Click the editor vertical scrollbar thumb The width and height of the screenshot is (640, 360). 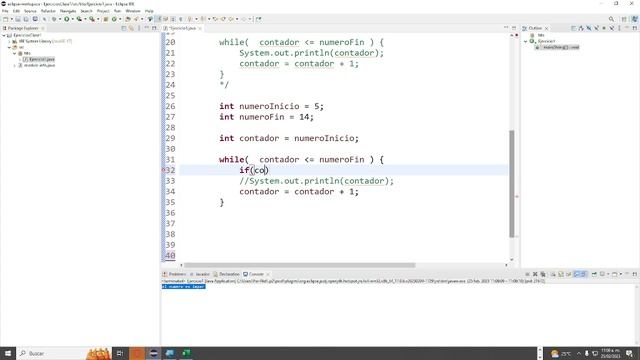(512, 183)
